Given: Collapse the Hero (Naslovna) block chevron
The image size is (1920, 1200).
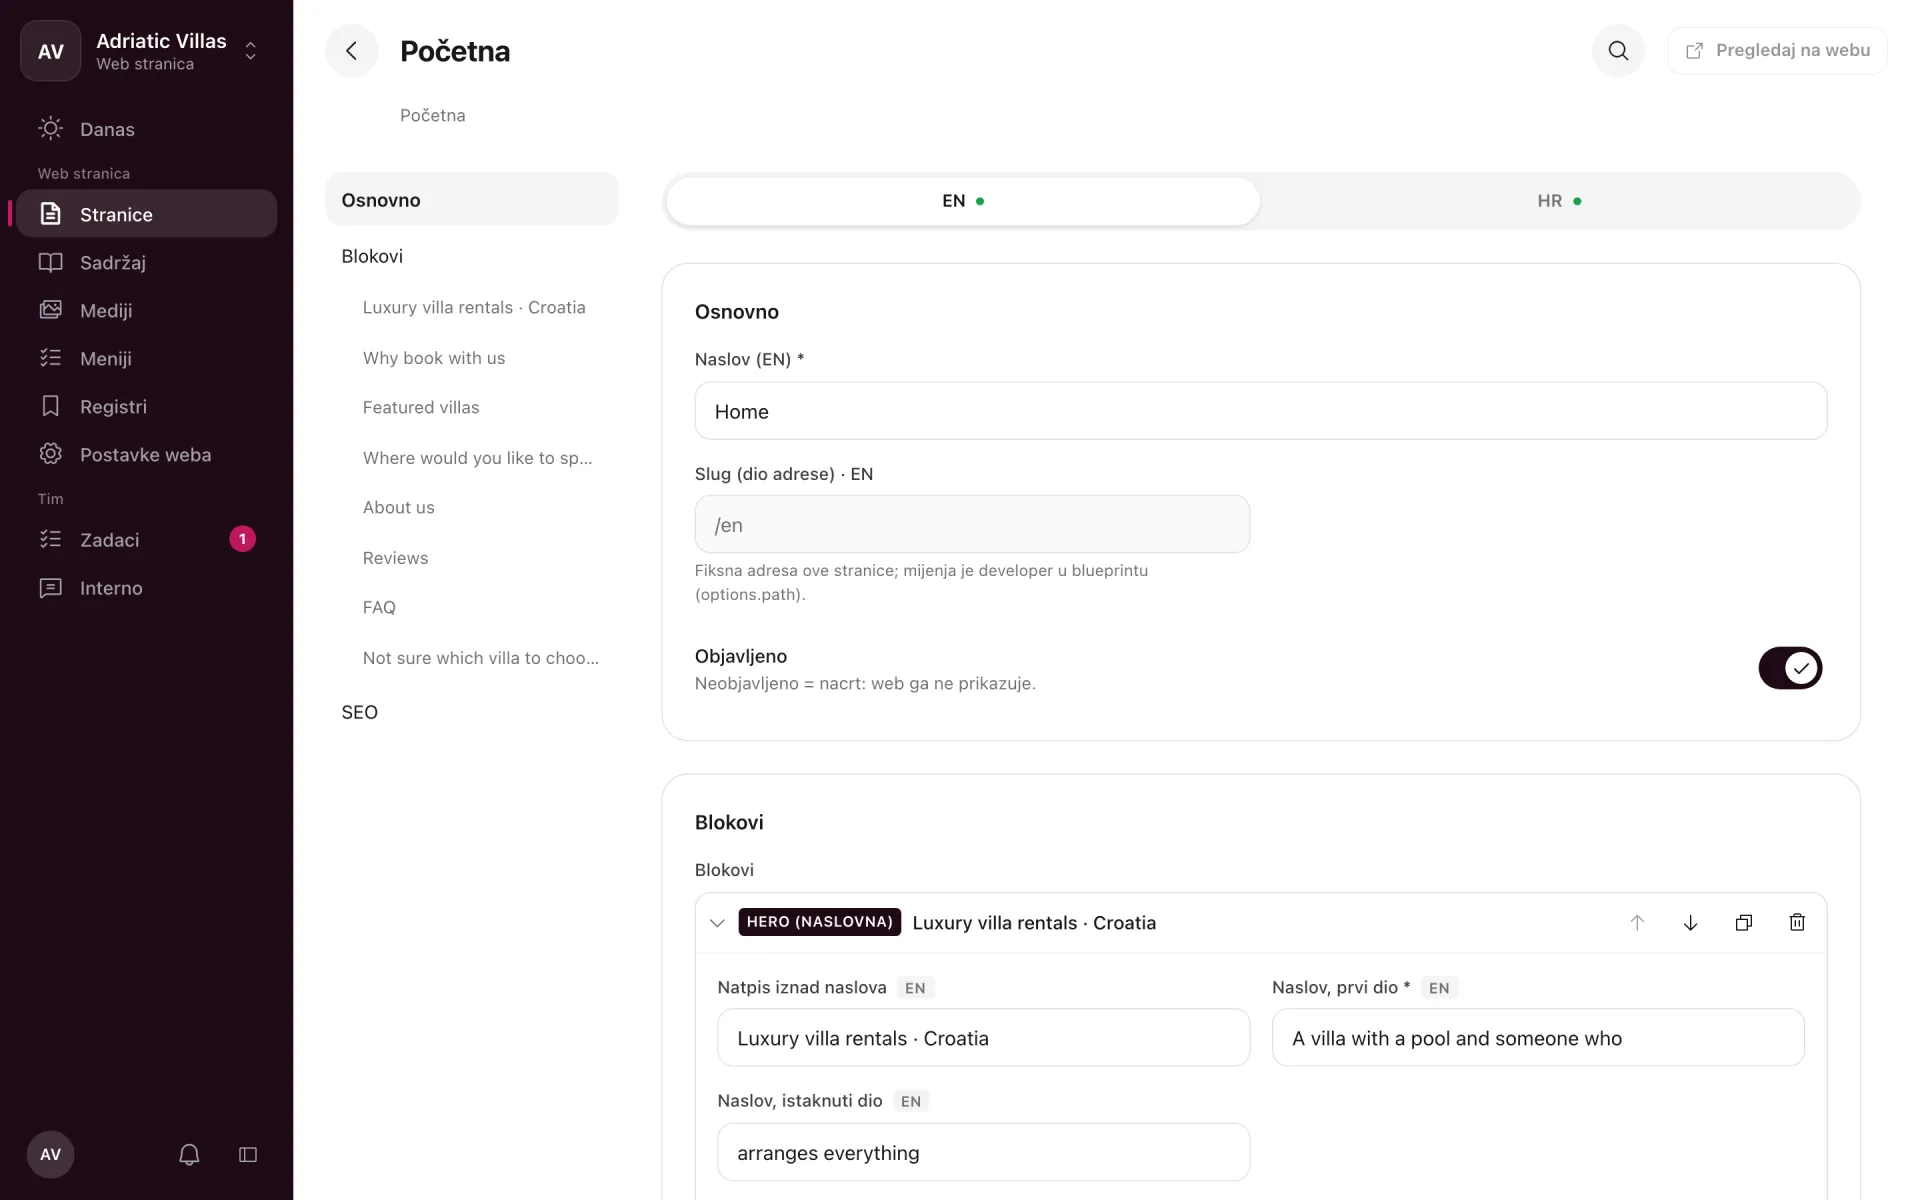Looking at the screenshot, I should pyautogui.click(x=717, y=922).
